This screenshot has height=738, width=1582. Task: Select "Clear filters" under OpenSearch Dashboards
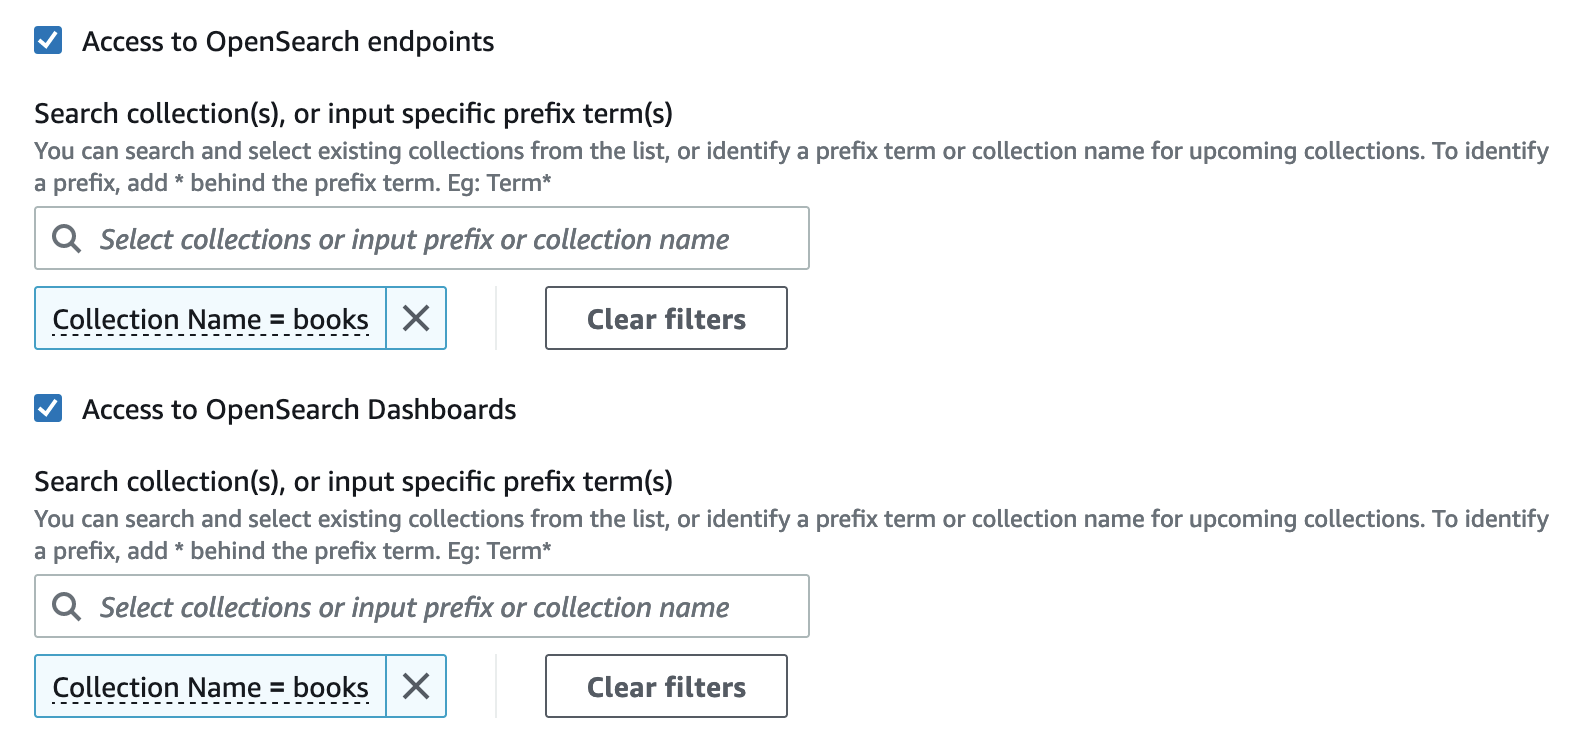pyautogui.click(x=666, y=686)
